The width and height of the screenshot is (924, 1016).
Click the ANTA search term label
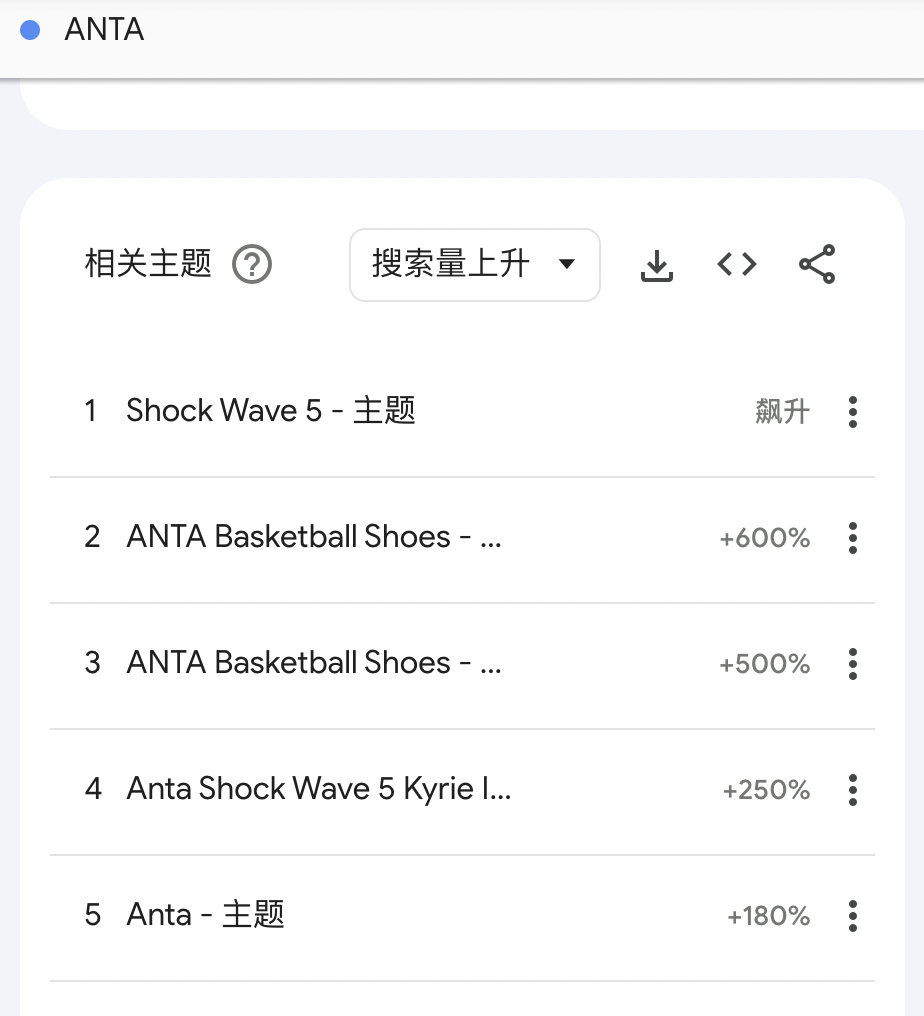(x=104, y=30)
